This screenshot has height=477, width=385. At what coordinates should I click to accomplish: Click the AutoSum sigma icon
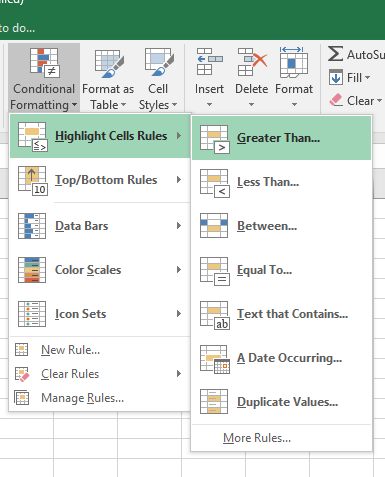(335, 54)
